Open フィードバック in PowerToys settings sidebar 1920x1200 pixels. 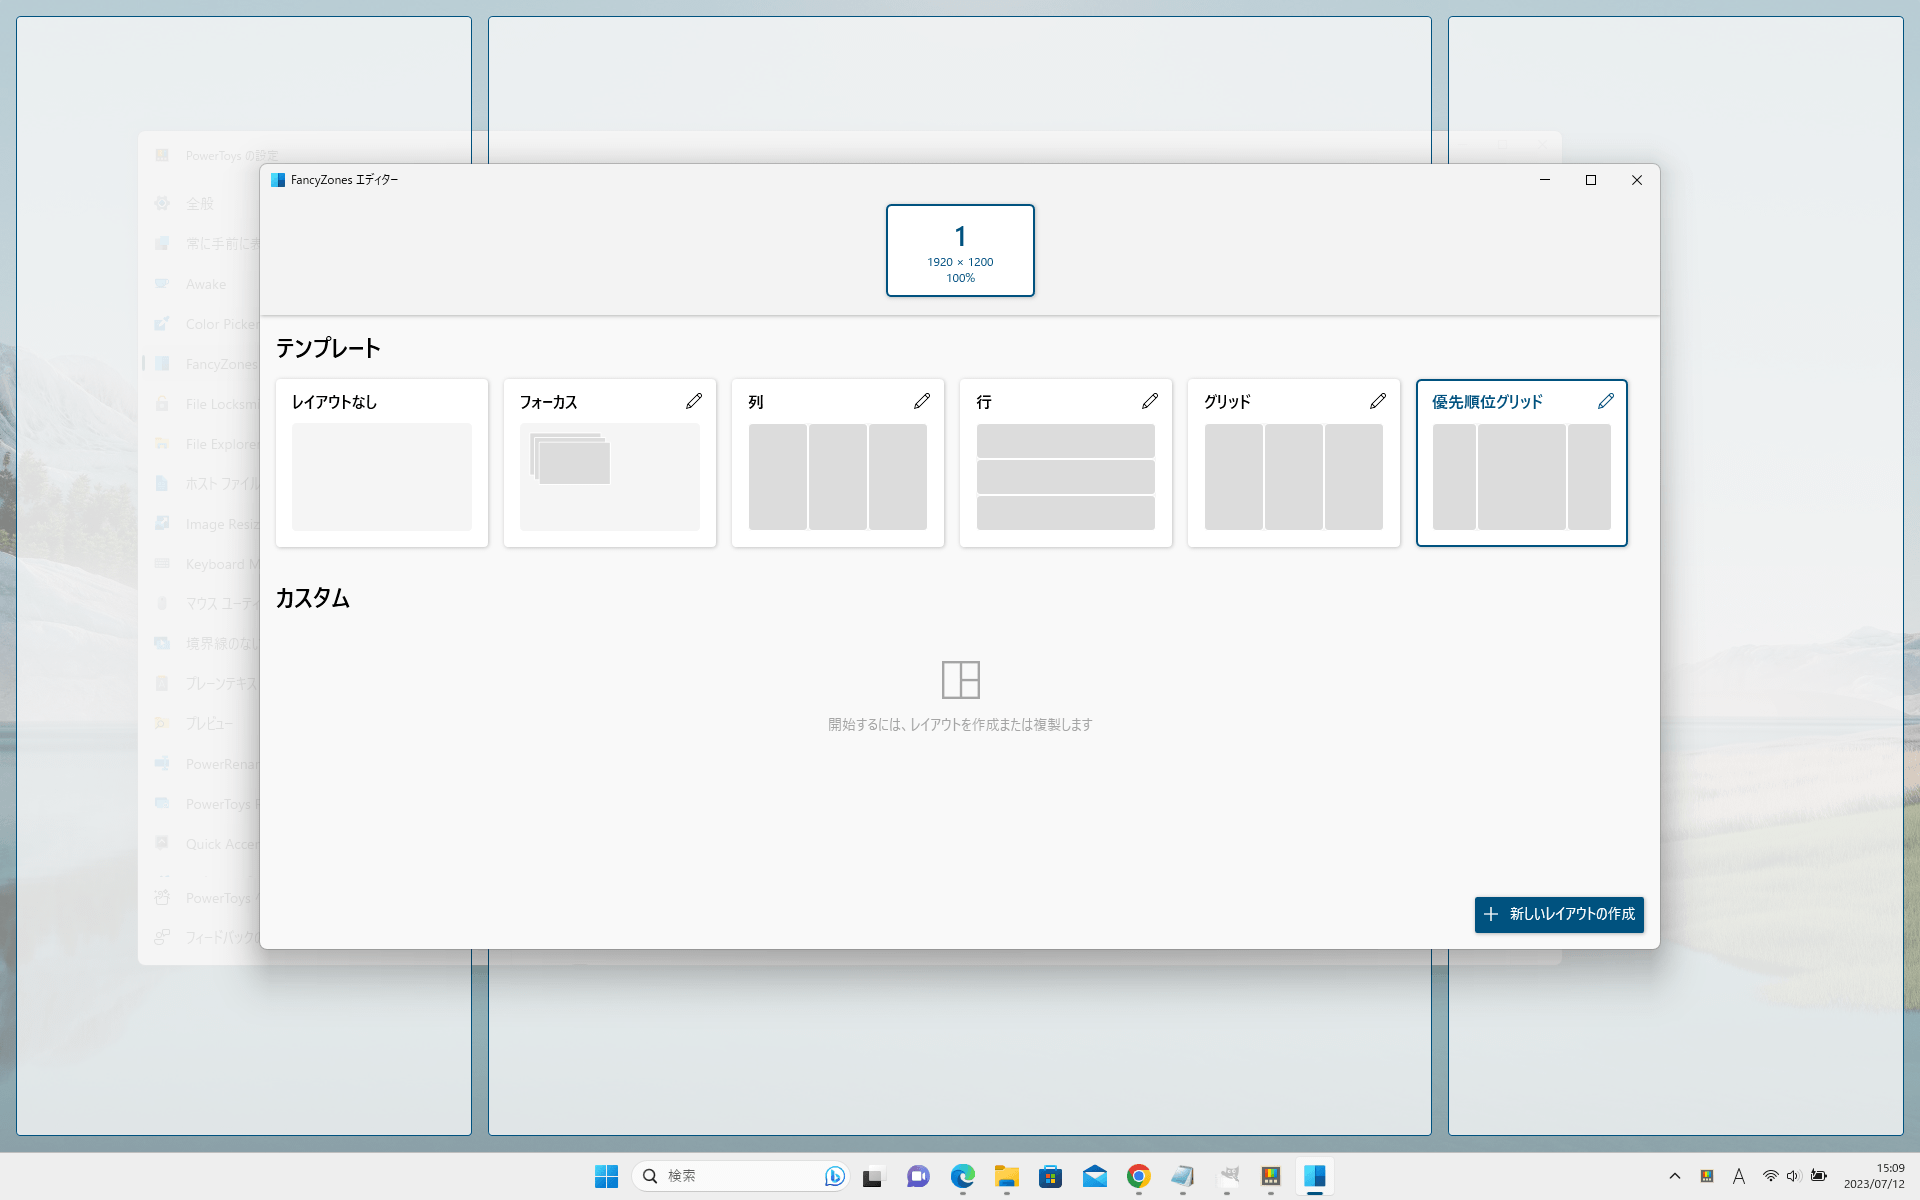point(200,938)
